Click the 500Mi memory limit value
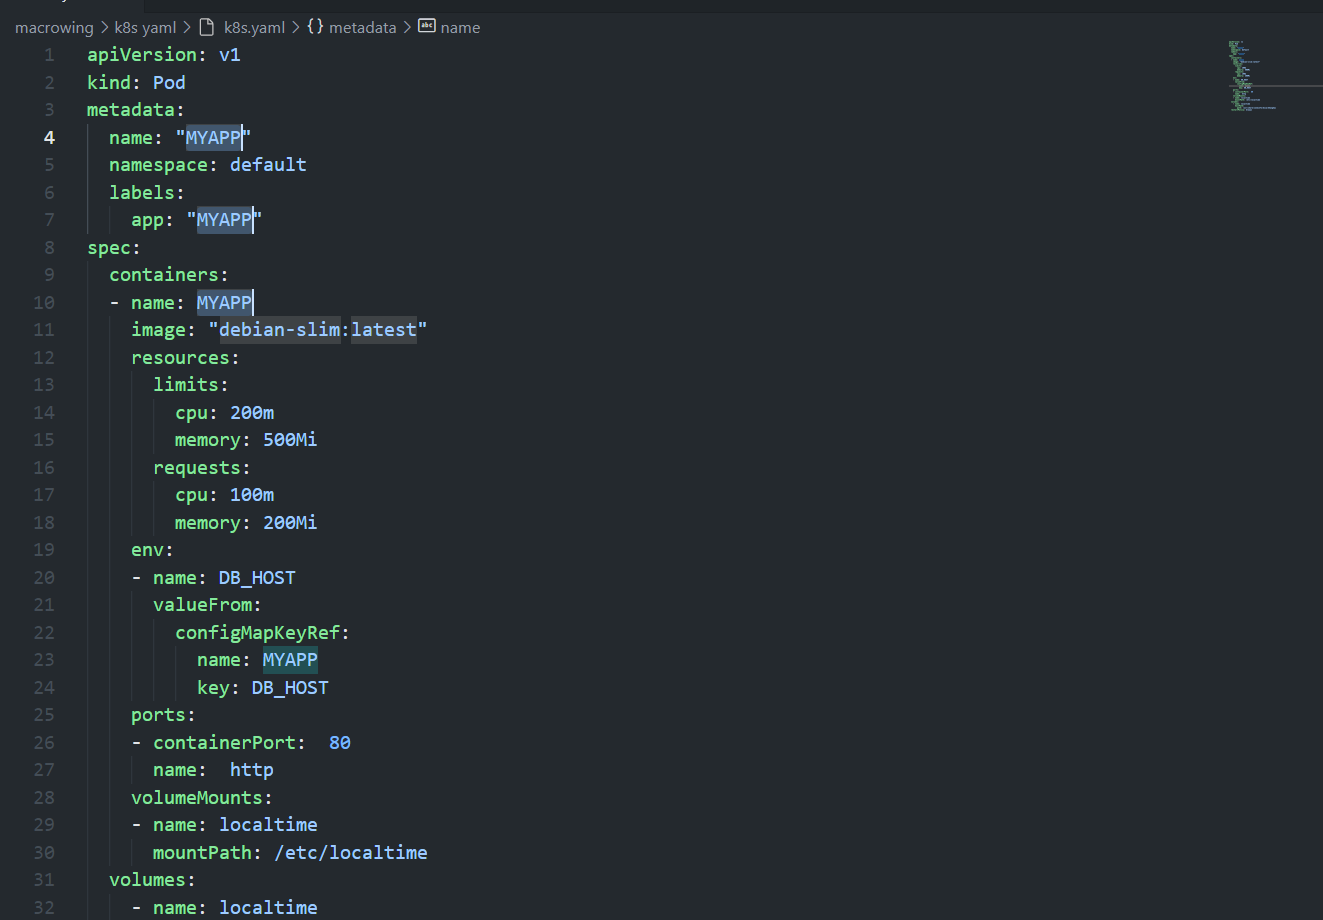The height and width of the screenshot is (920, 1323). 290,440
